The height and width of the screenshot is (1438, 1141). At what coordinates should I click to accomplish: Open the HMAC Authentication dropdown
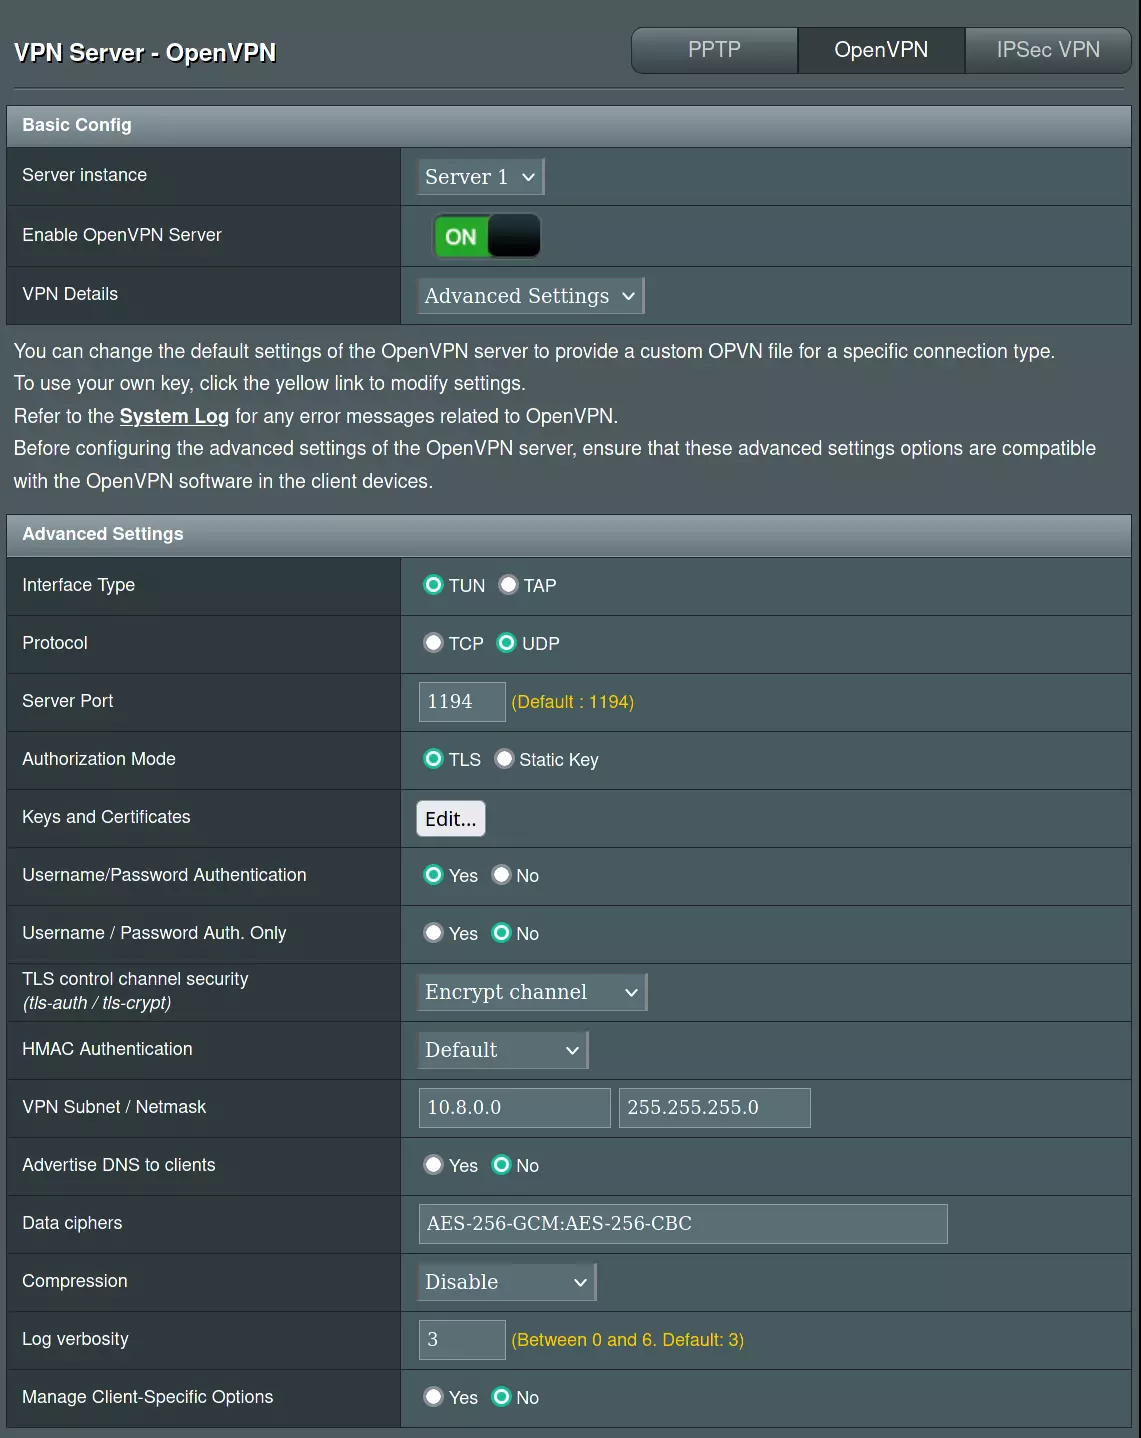(x=502, y=1050)
